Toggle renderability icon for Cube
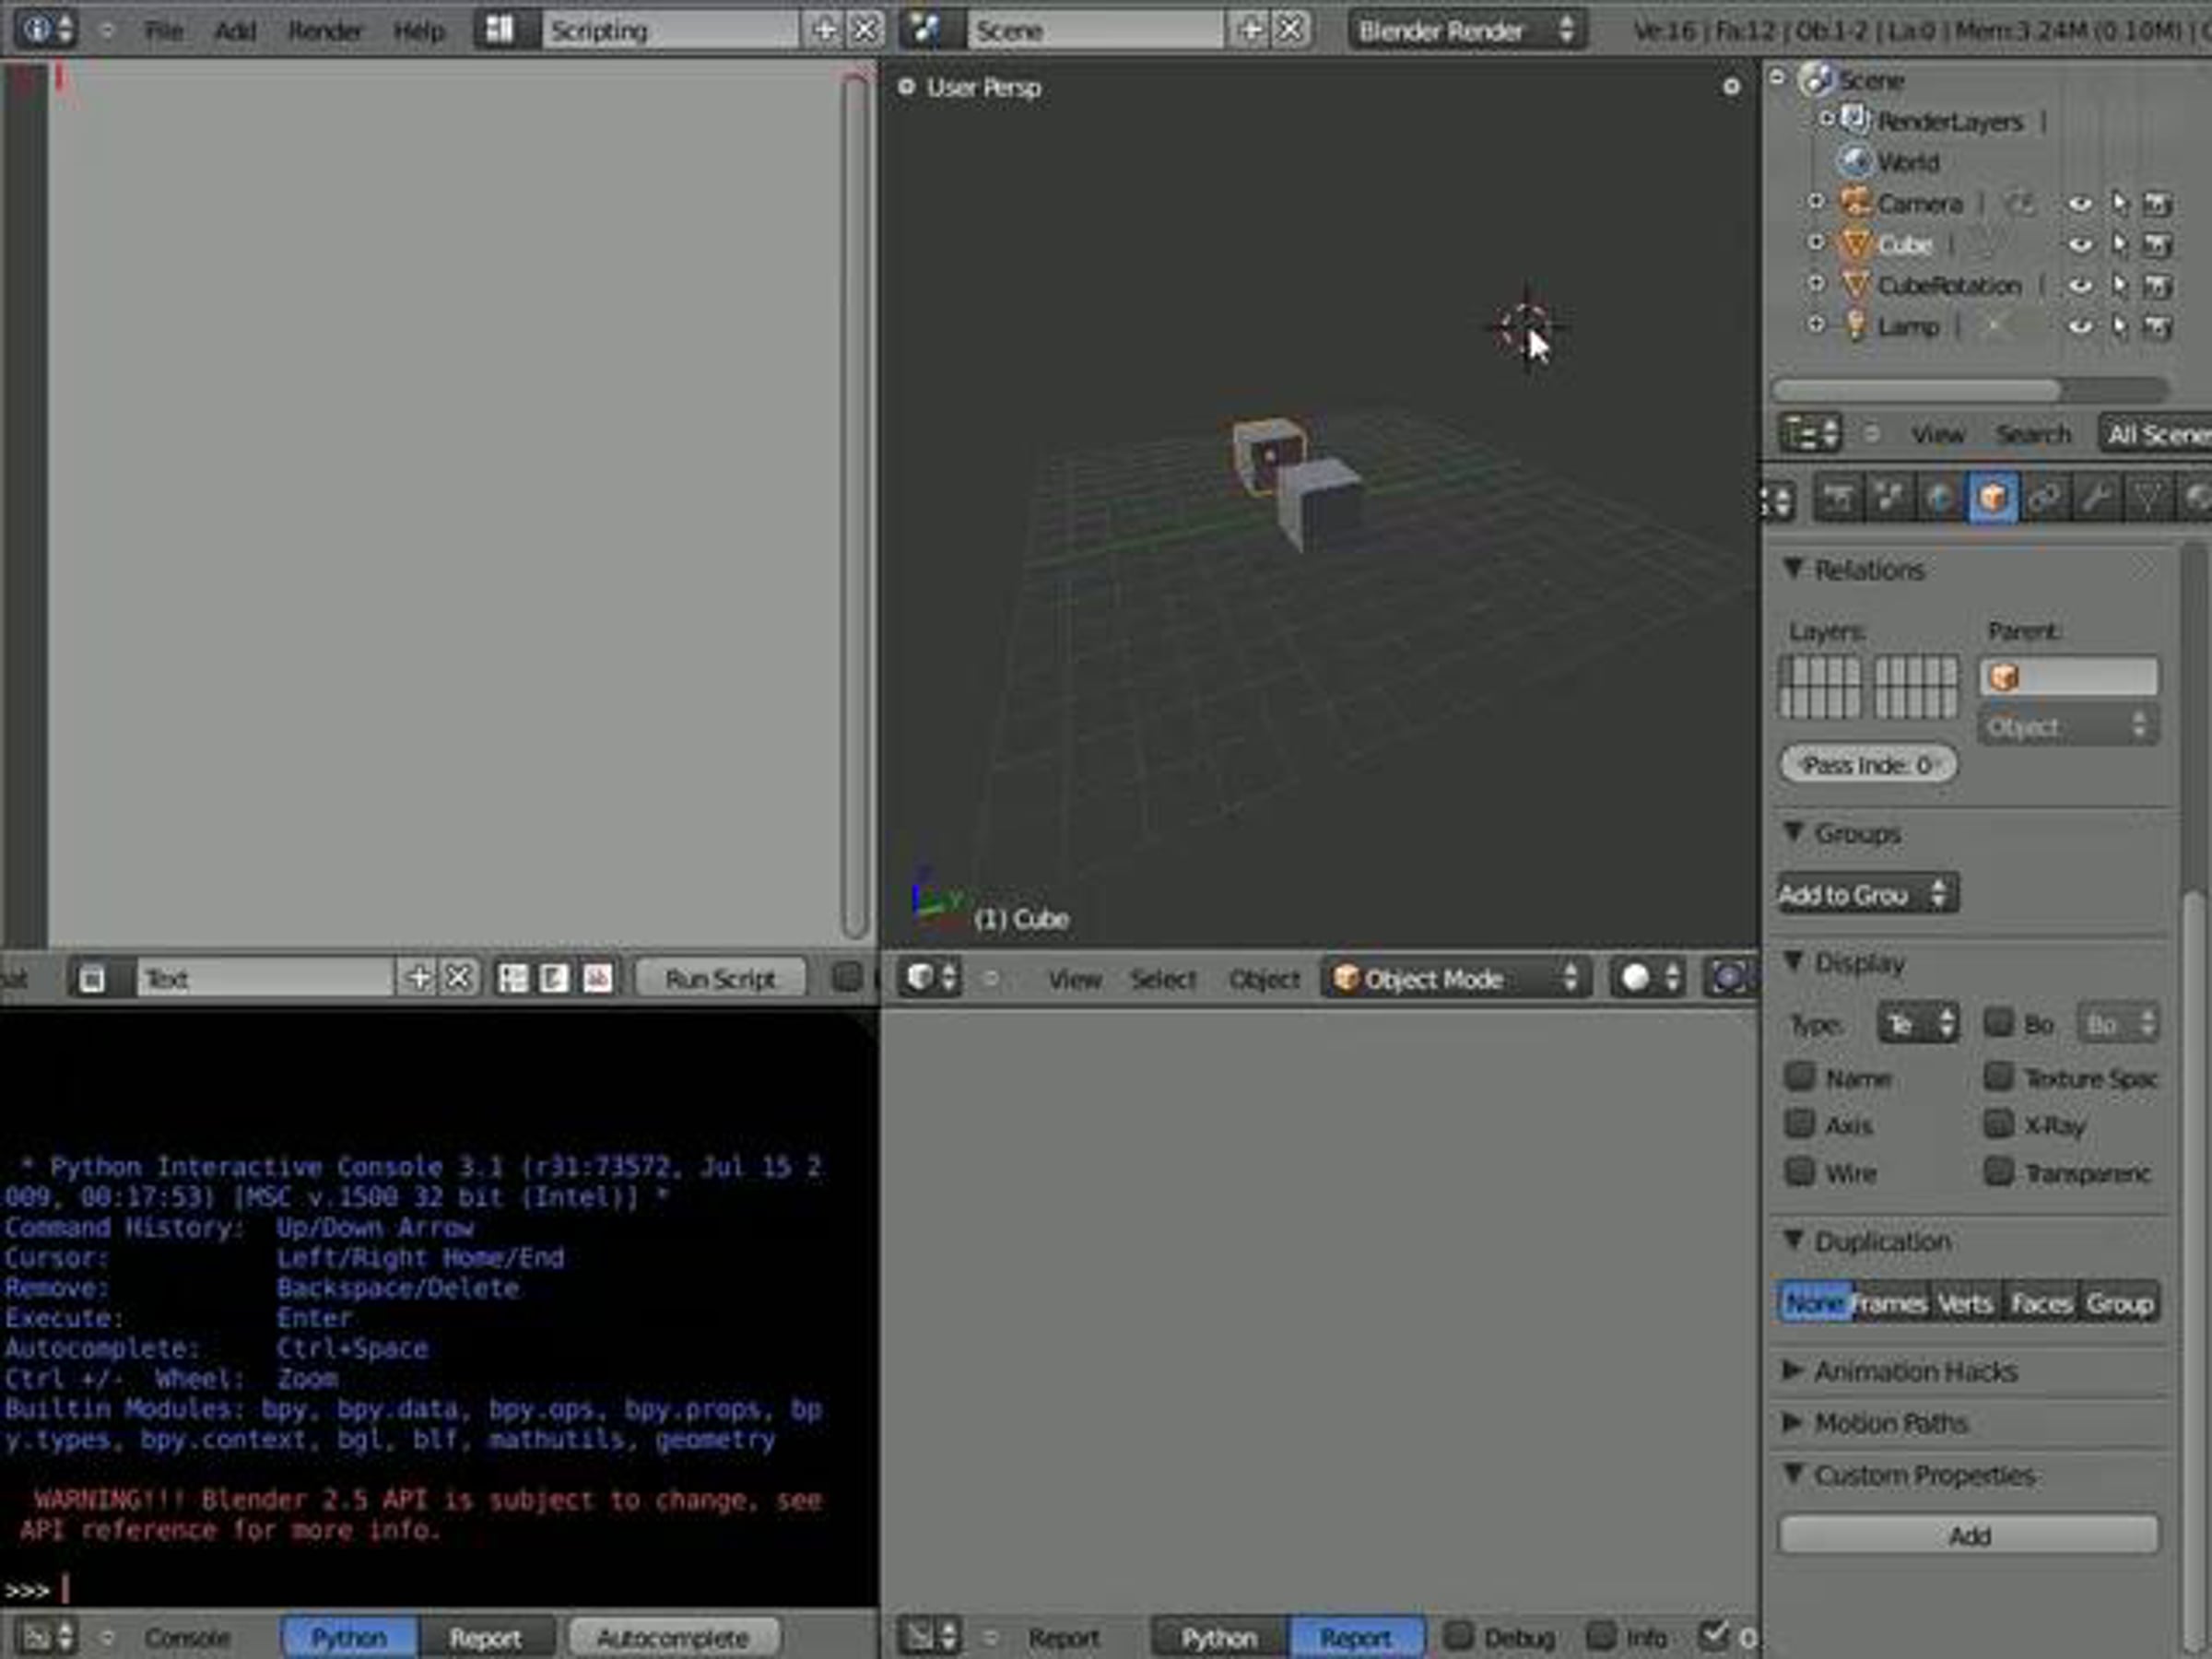The height and width of the screenshot is (1659, 2212). (2157, 245)
